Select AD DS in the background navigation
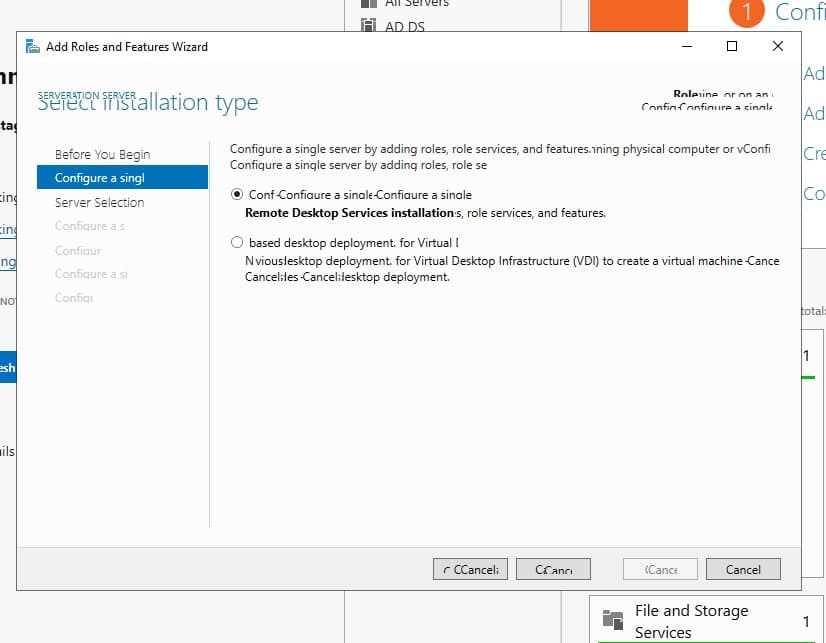826x643 pixels. tap(404, 26)
